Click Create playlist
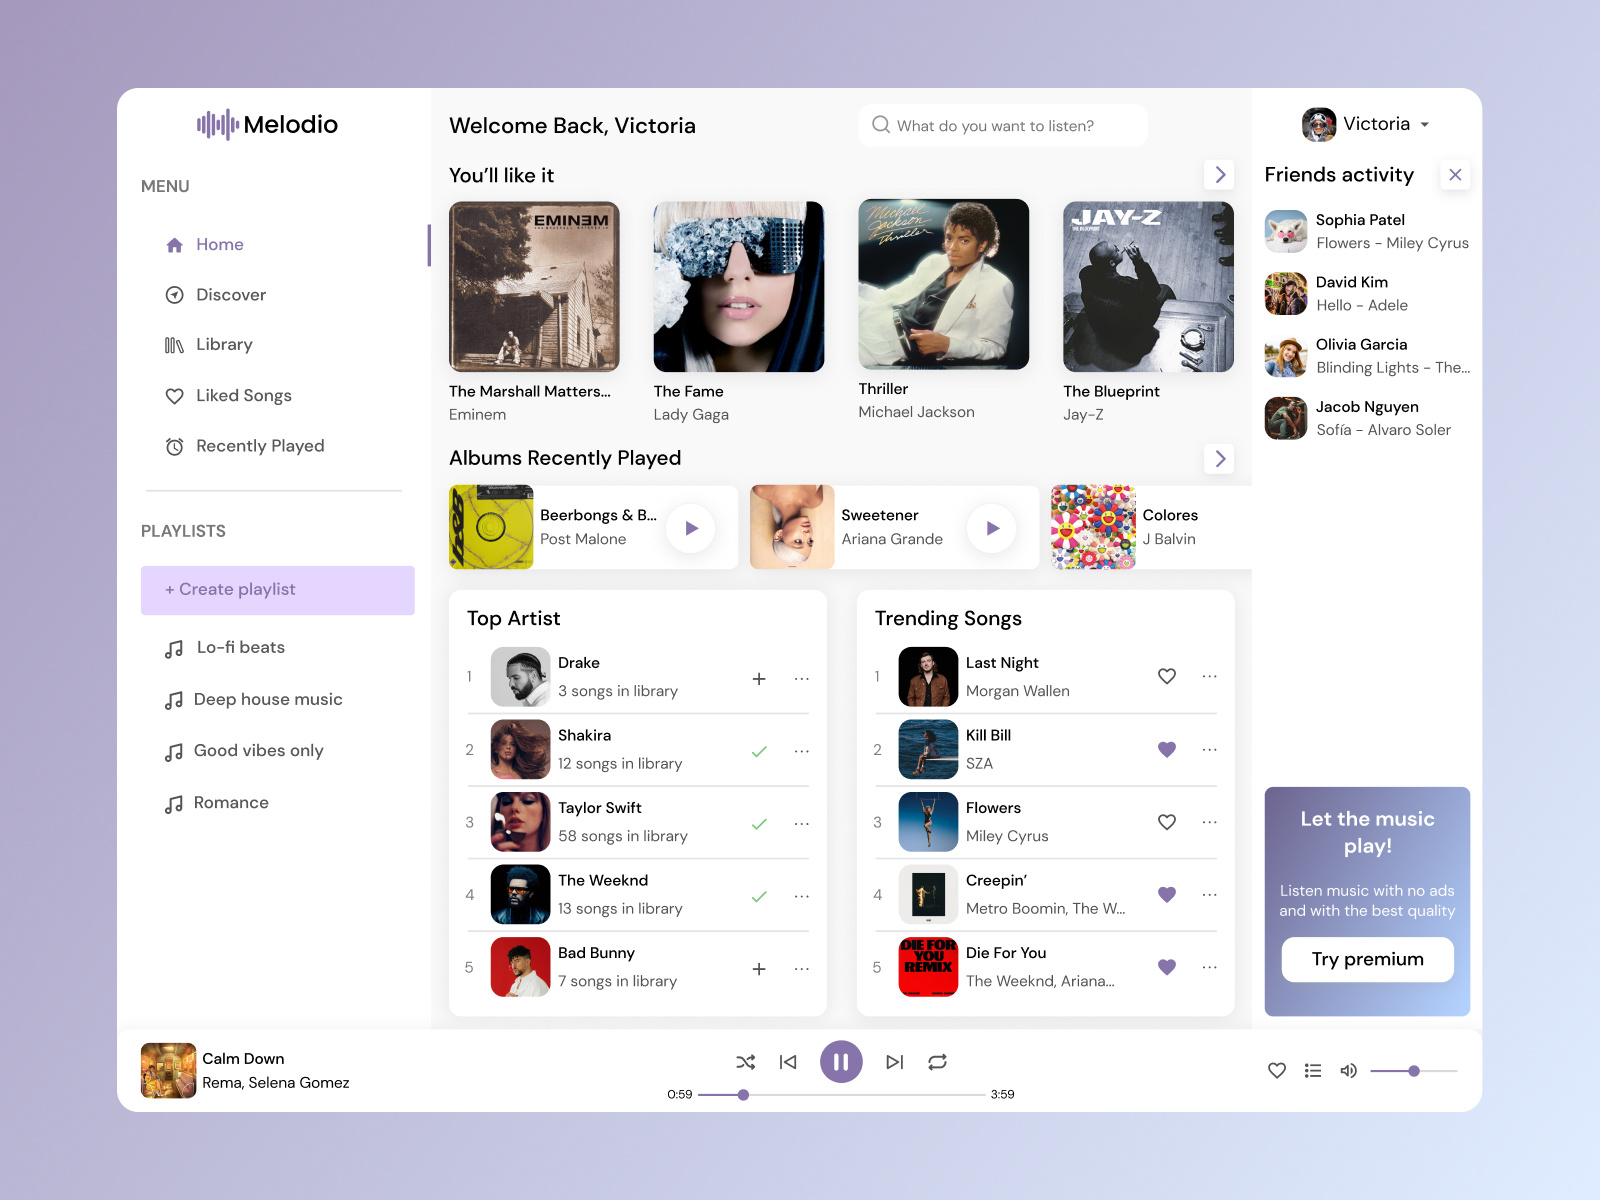This screenshot has width=1600, height=1200. (277, 589)
